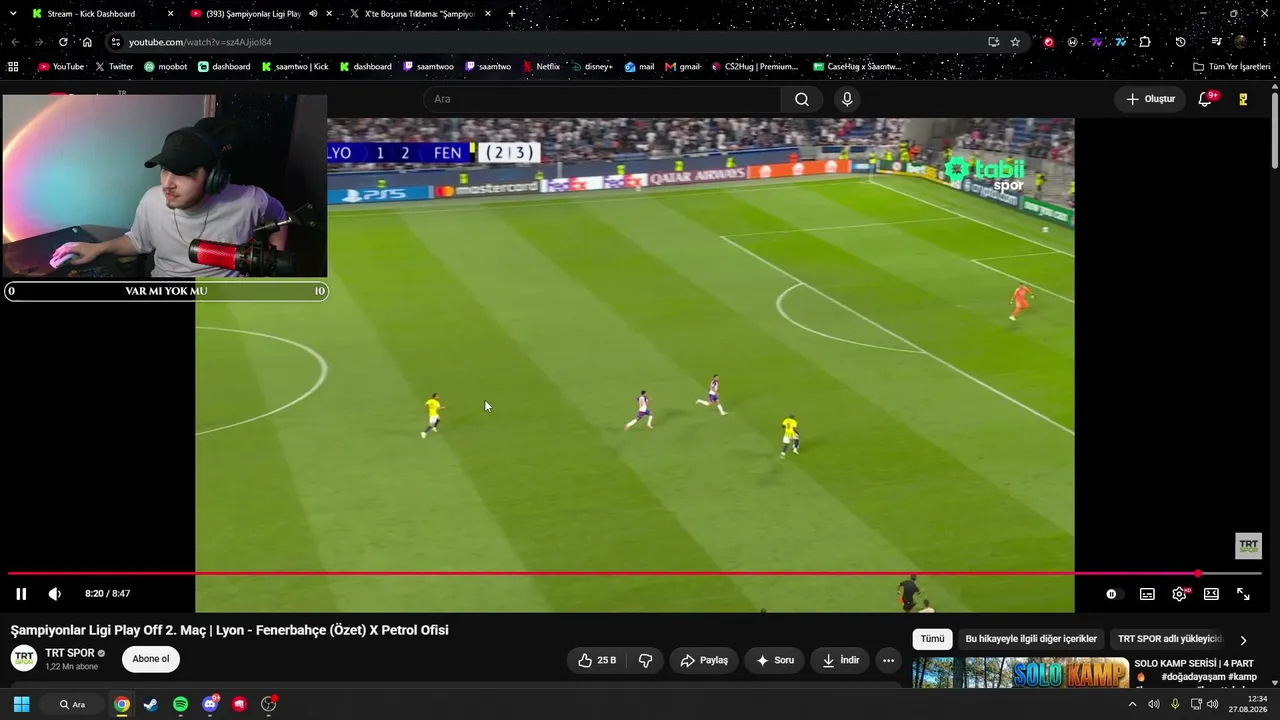This screenshot has height=720, width=1280.
Task: Click the İndir download button
Action: coord(840,660)
